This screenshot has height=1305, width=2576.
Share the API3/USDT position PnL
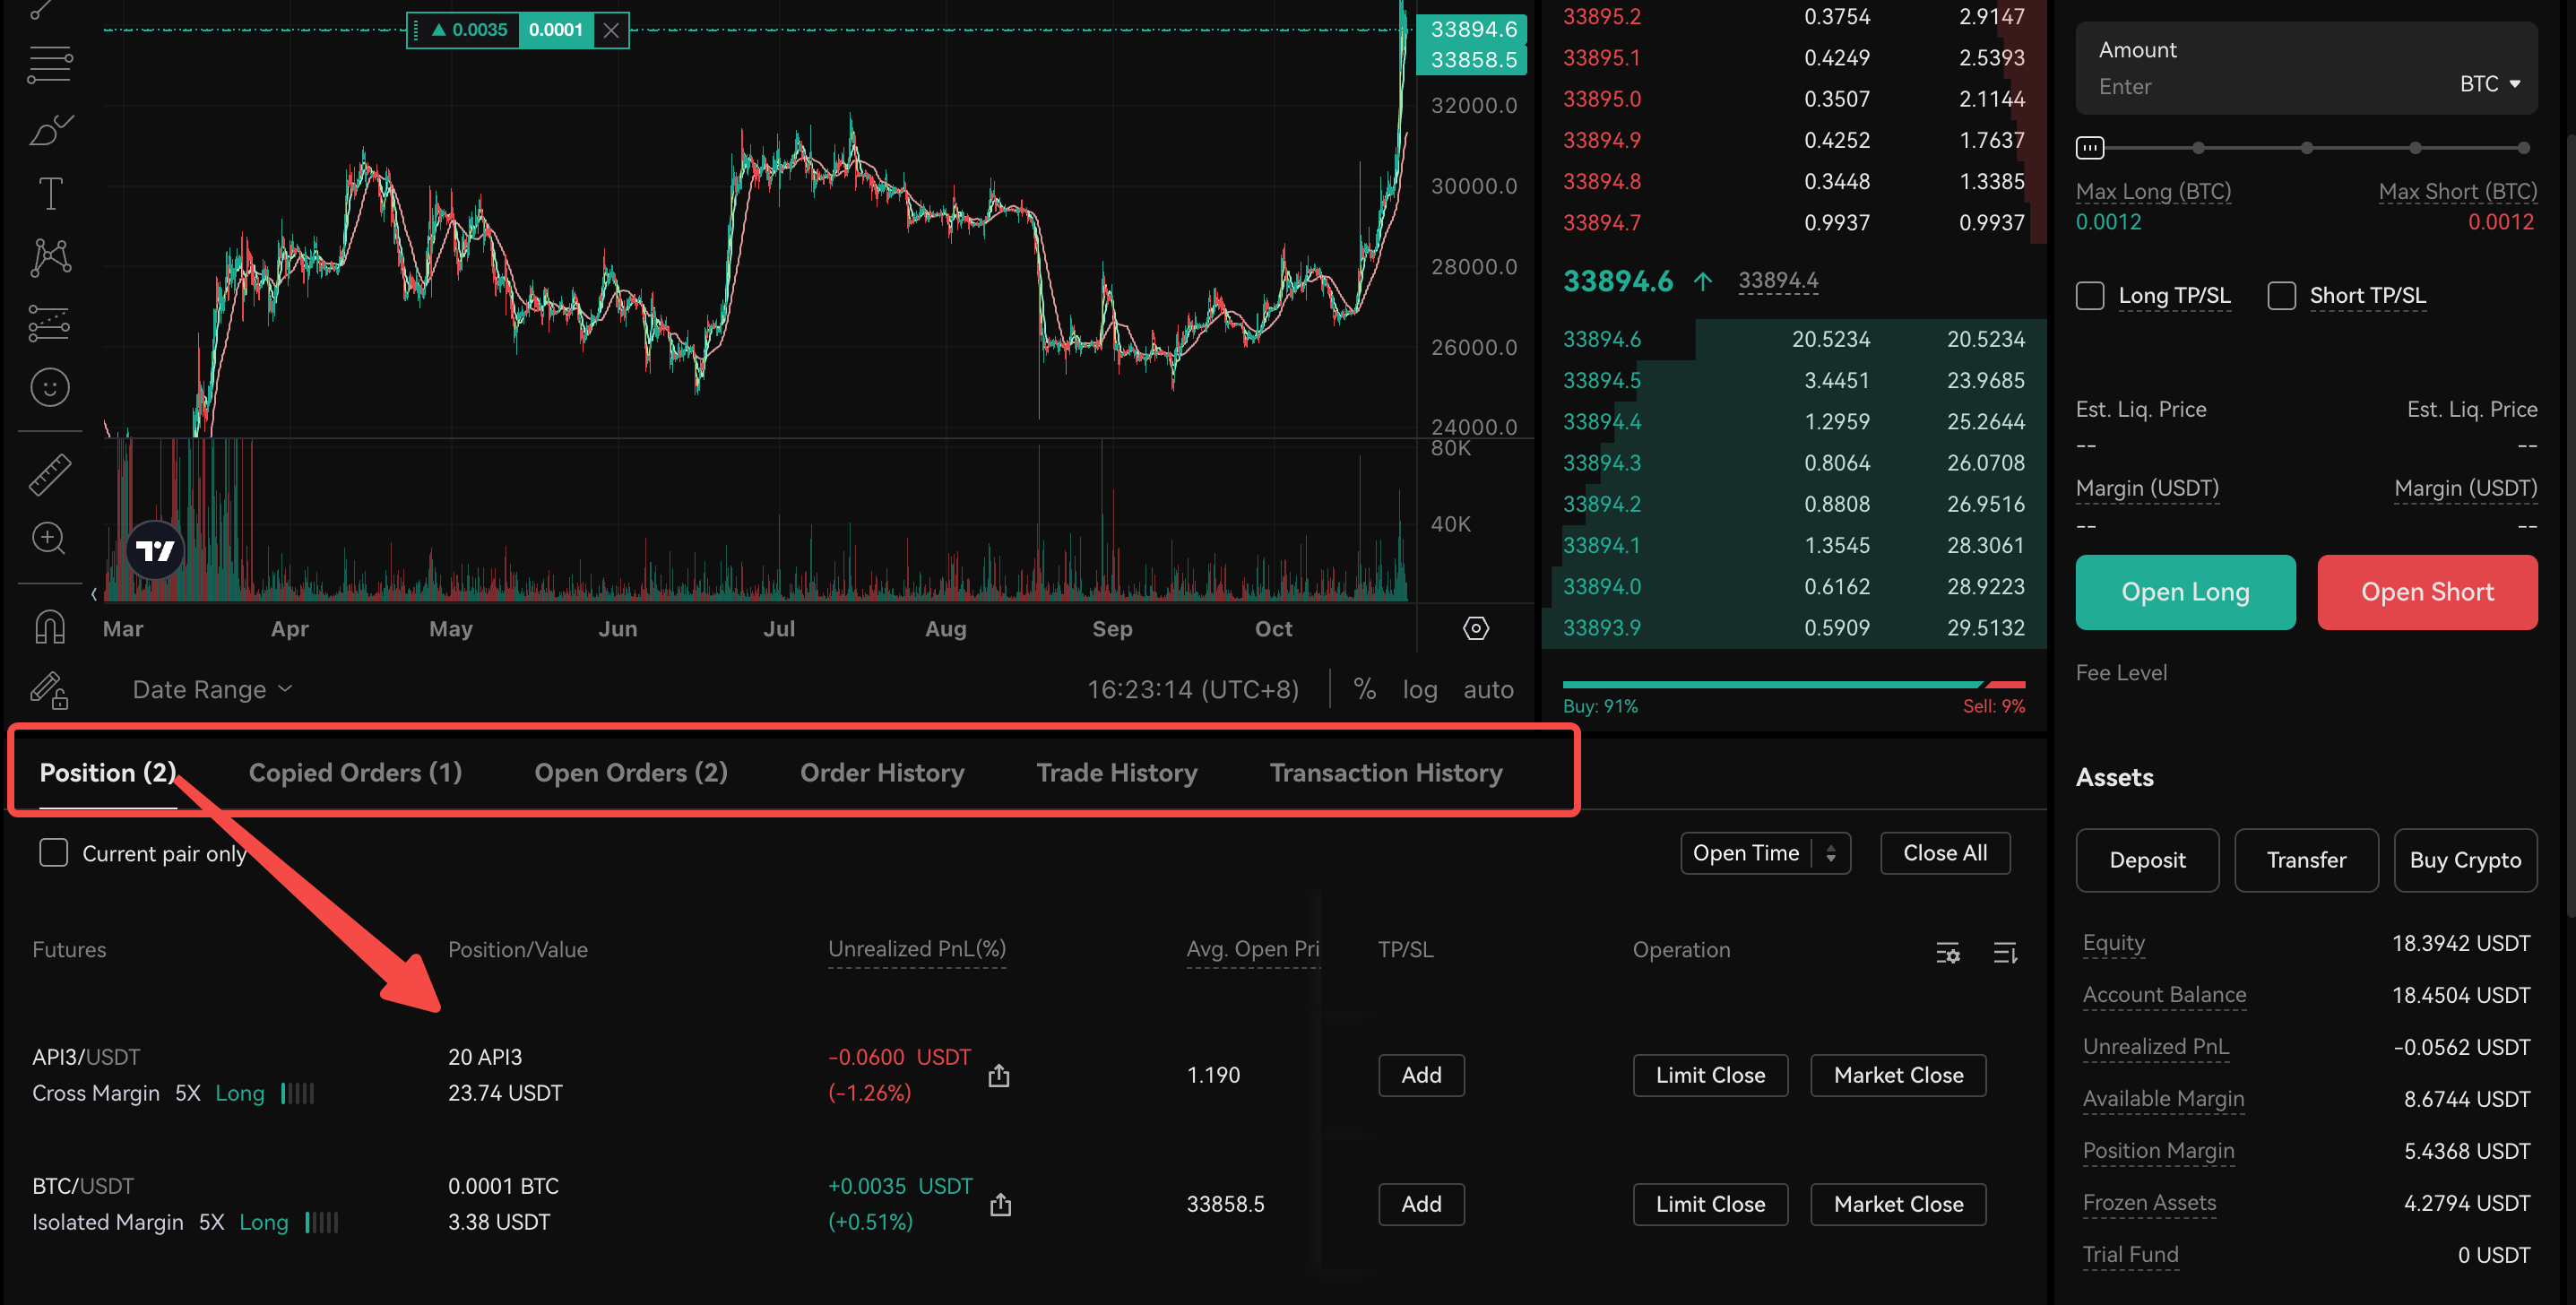pos(998,1076)
